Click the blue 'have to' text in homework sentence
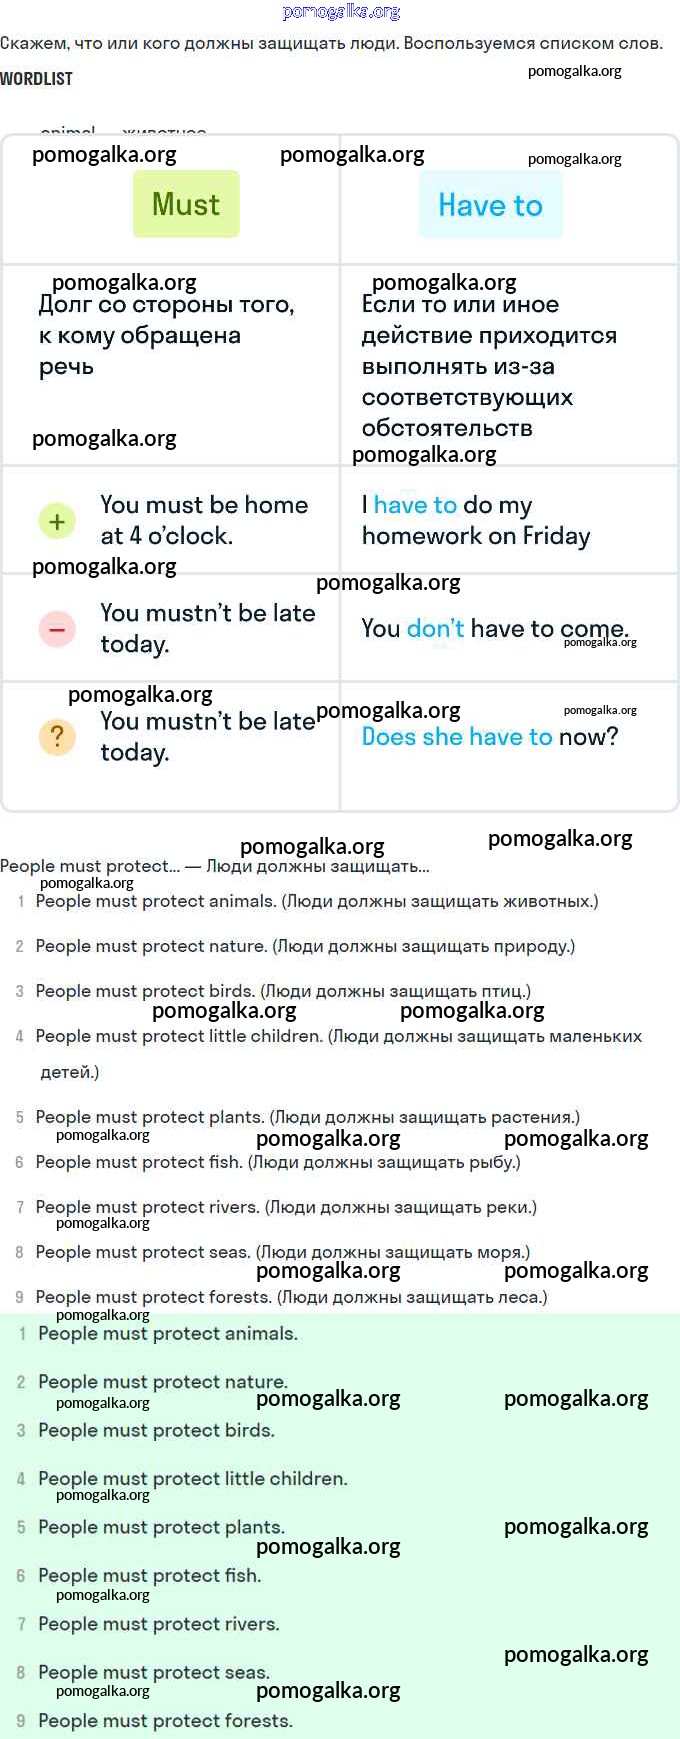The height and width of the screenshot is (1739, 680). [415, 505]
